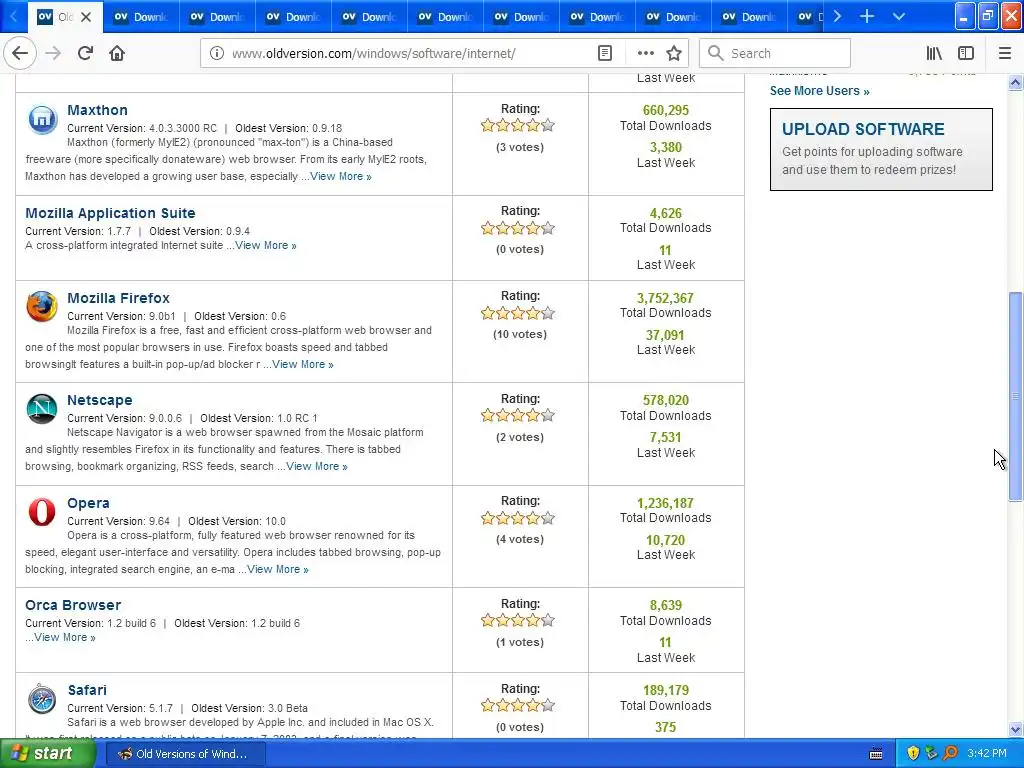This screenshot has width=1024, height=768.
Task: Switch to the tenth browser tab
Action: [x=749, y=17]
